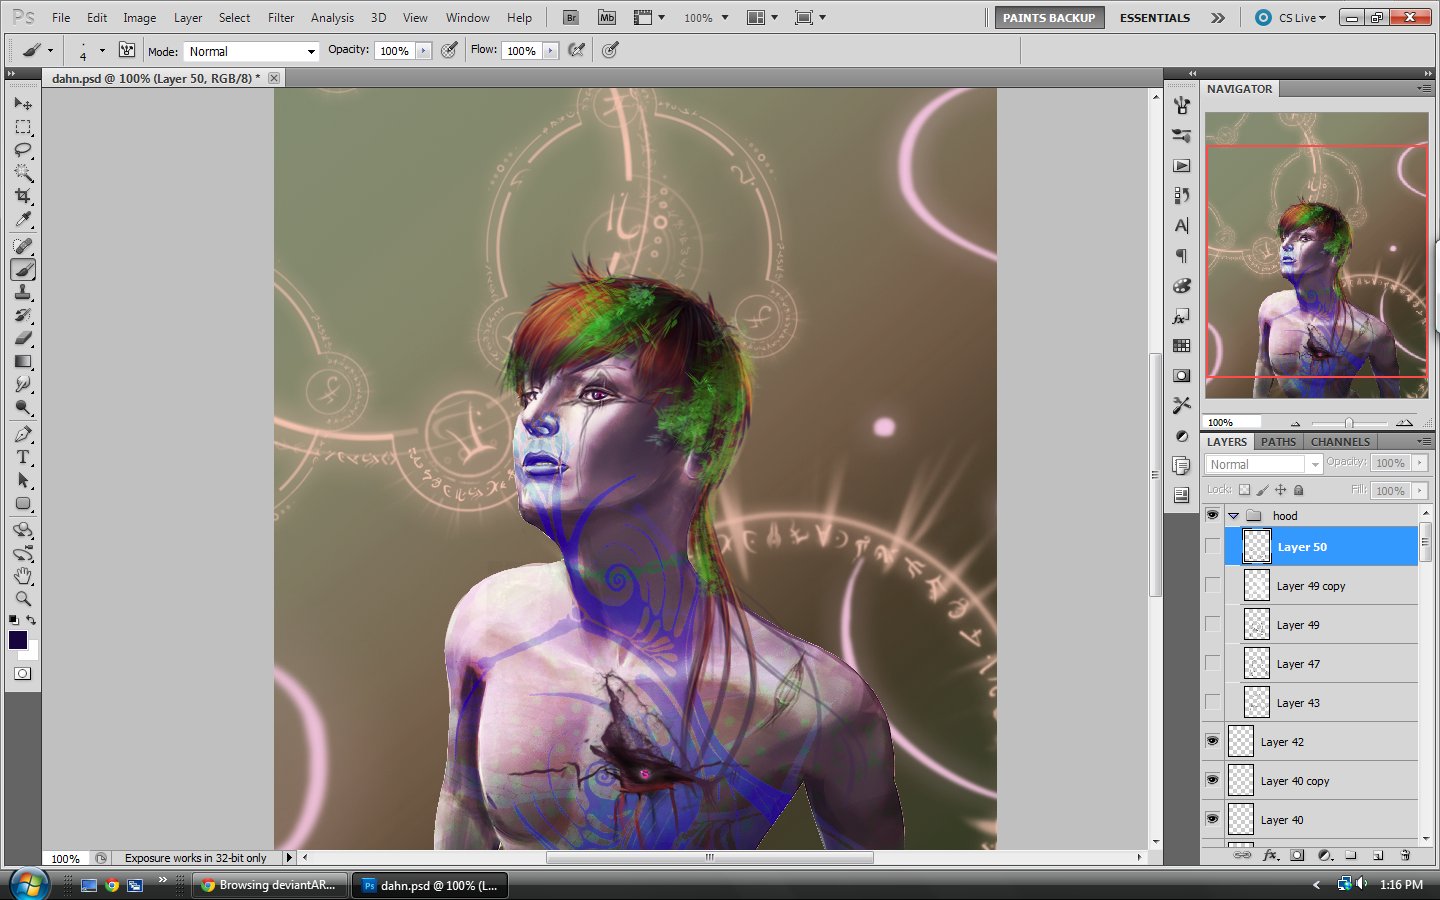1440x900 pixels.
Task: Select the Crop tool
Action: point(23,196)
